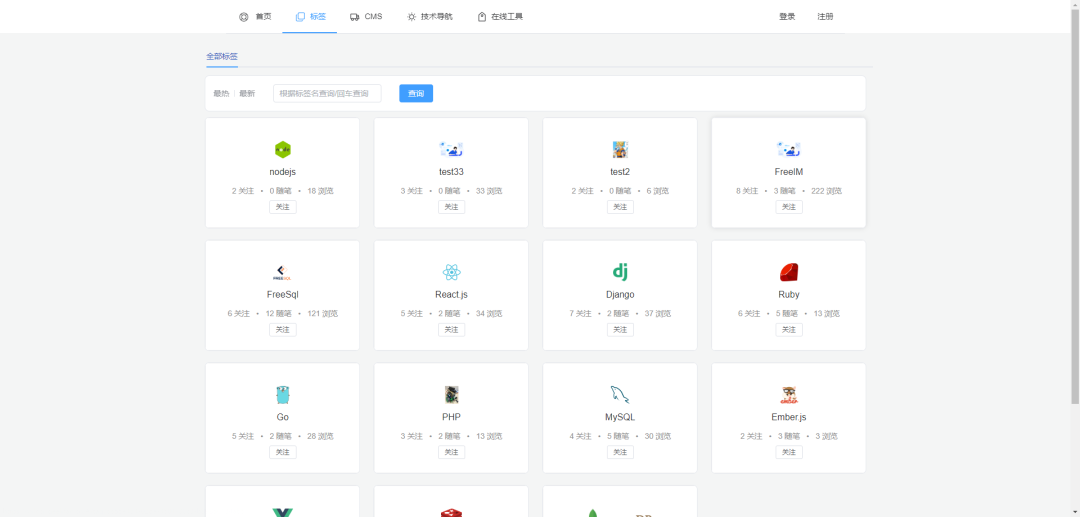Click the blue 查询 button
The height and width of the screenshot is (517, 1080).
click(415, 94)
